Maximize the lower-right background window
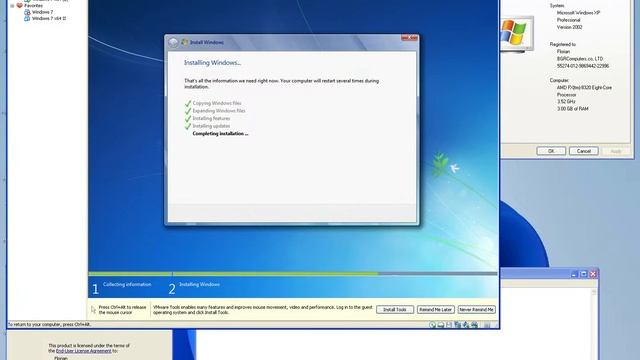The image size is (640, 360). 584,274
